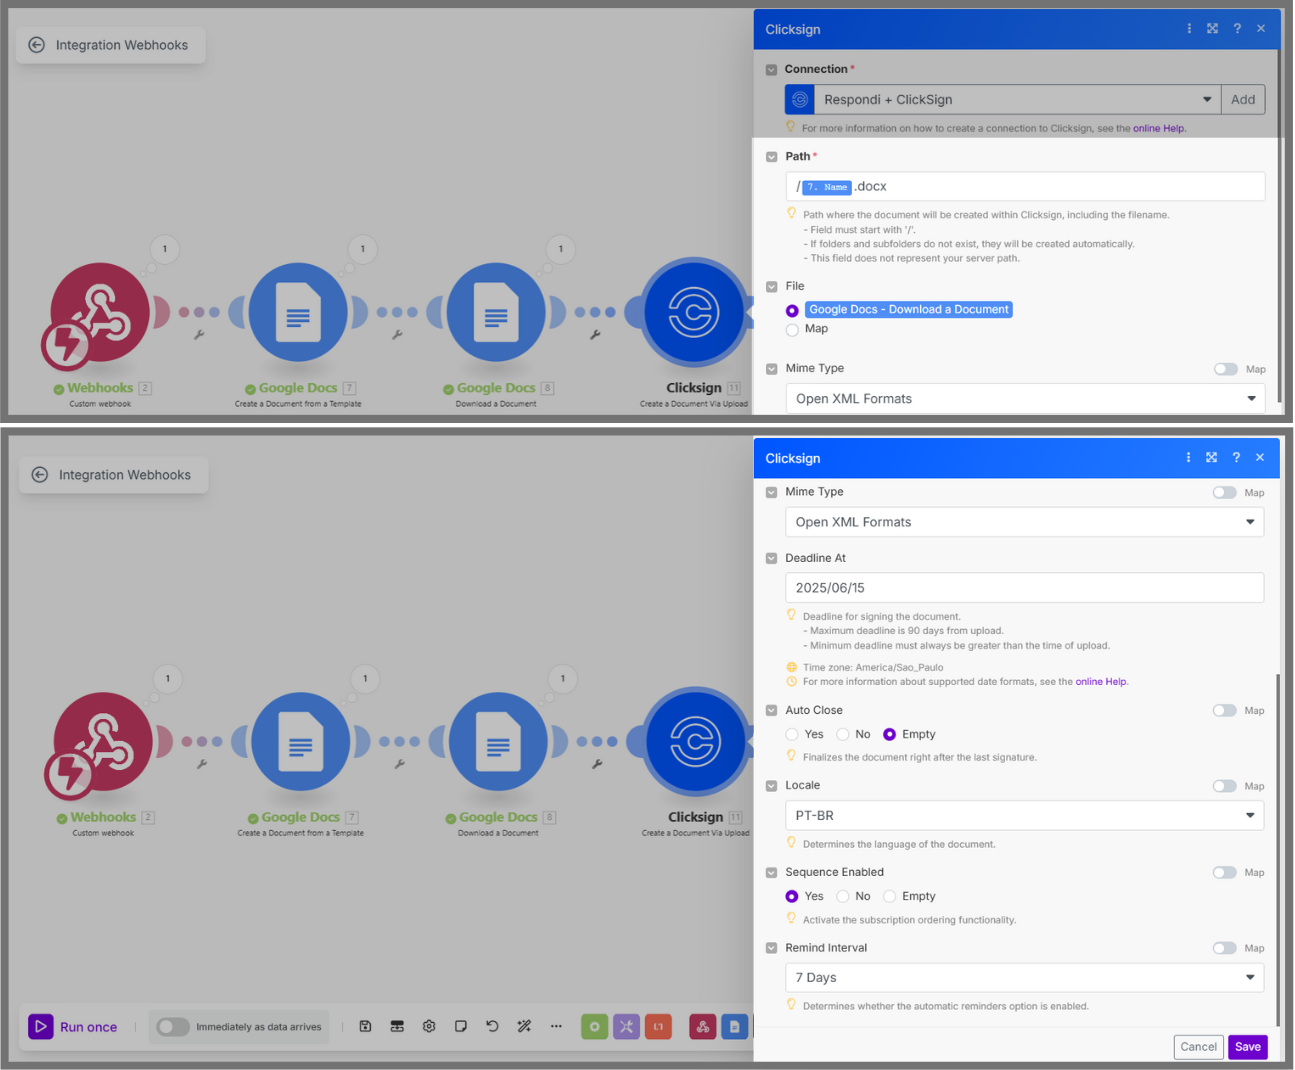The width and height of the screenshot is (1295, 1070).
Task: Click Google Docs 7 module in lower screenshot
Action: coord(300,742)
